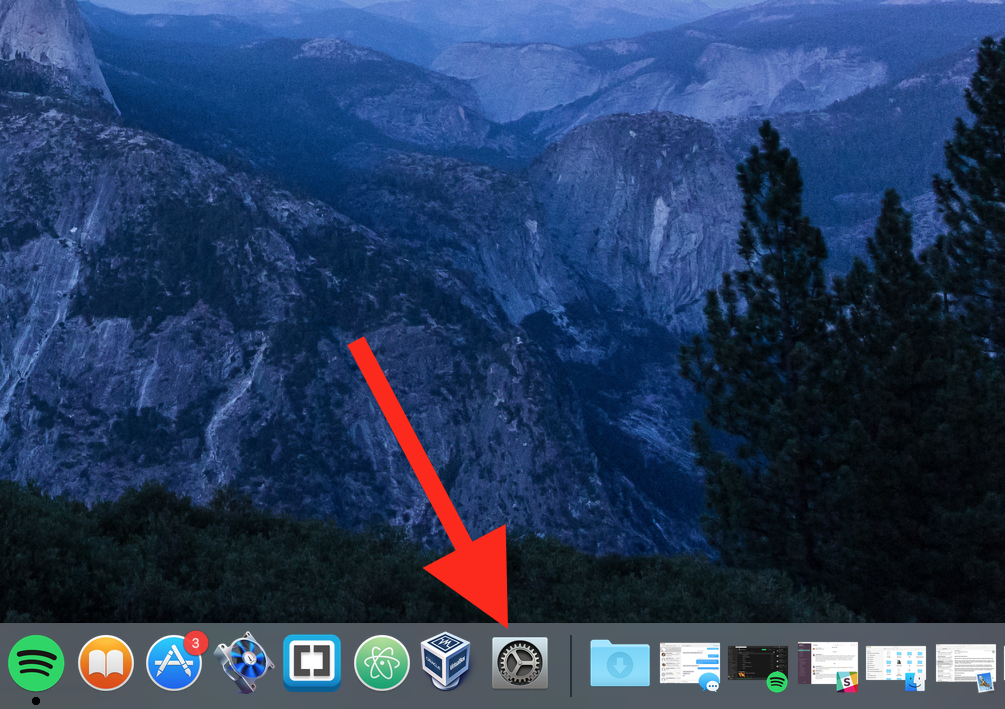Launch the Atom editor
Image resolution: width=1005 pixels, height=709 pixels.
[x=381, y=663]
